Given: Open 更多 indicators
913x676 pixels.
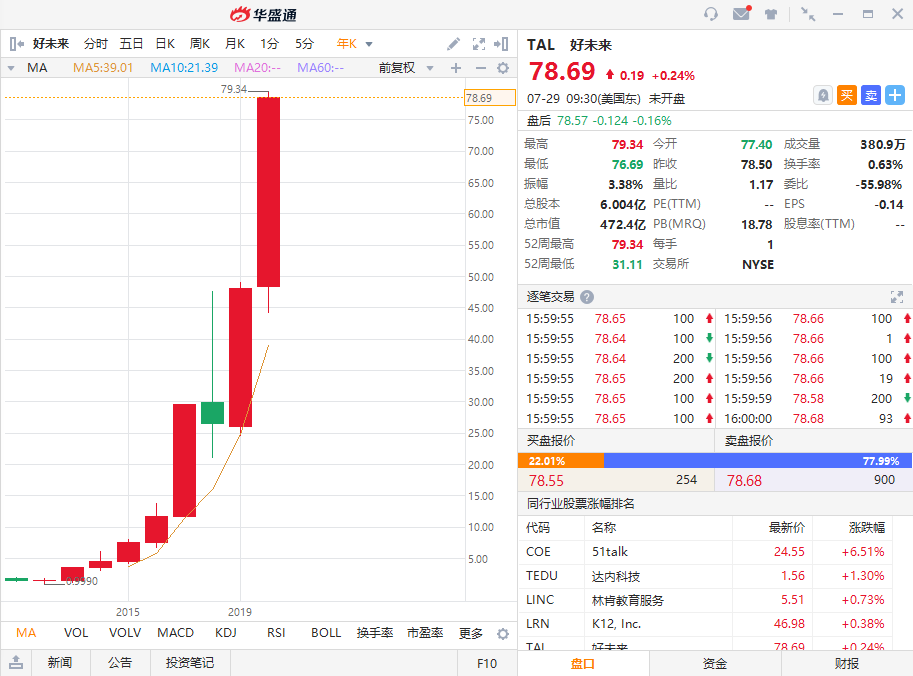Looking at the screenshot, I should tap(470, 633).
